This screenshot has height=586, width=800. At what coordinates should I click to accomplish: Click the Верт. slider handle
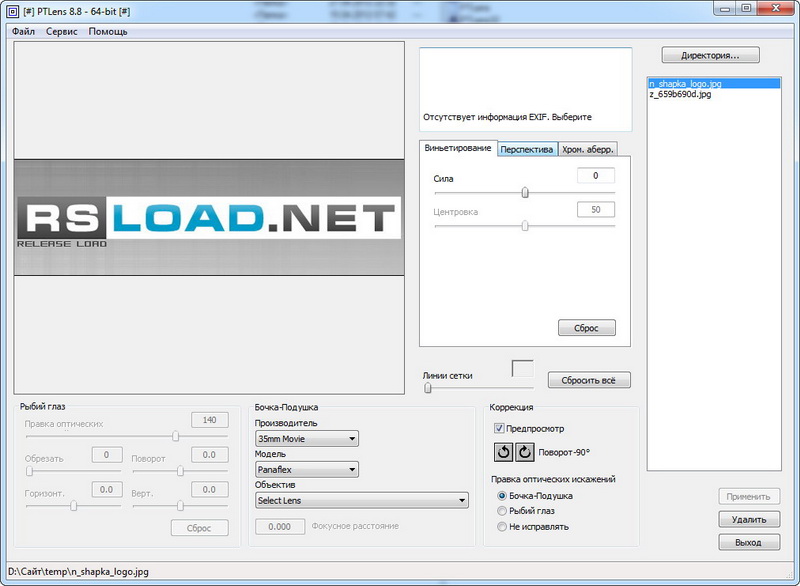[180, 506]
